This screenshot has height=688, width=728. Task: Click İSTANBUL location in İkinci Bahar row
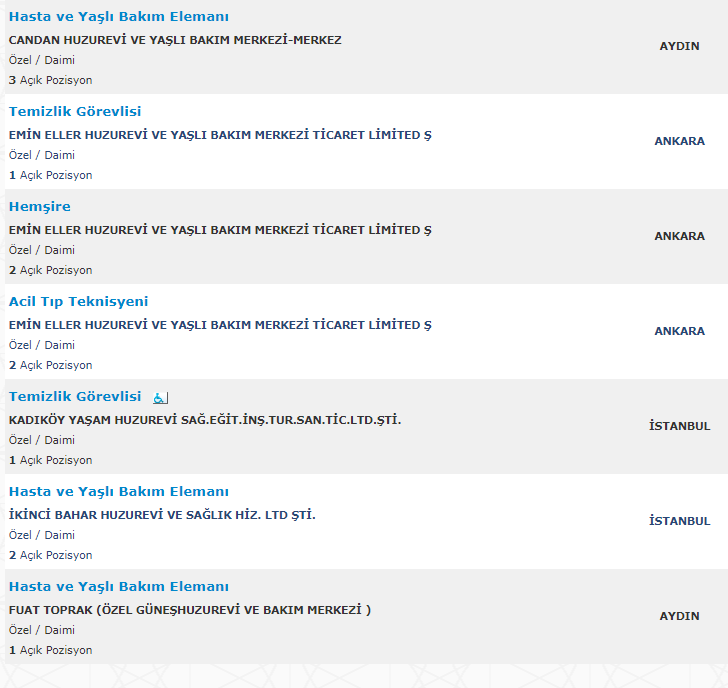coord(679,521)
